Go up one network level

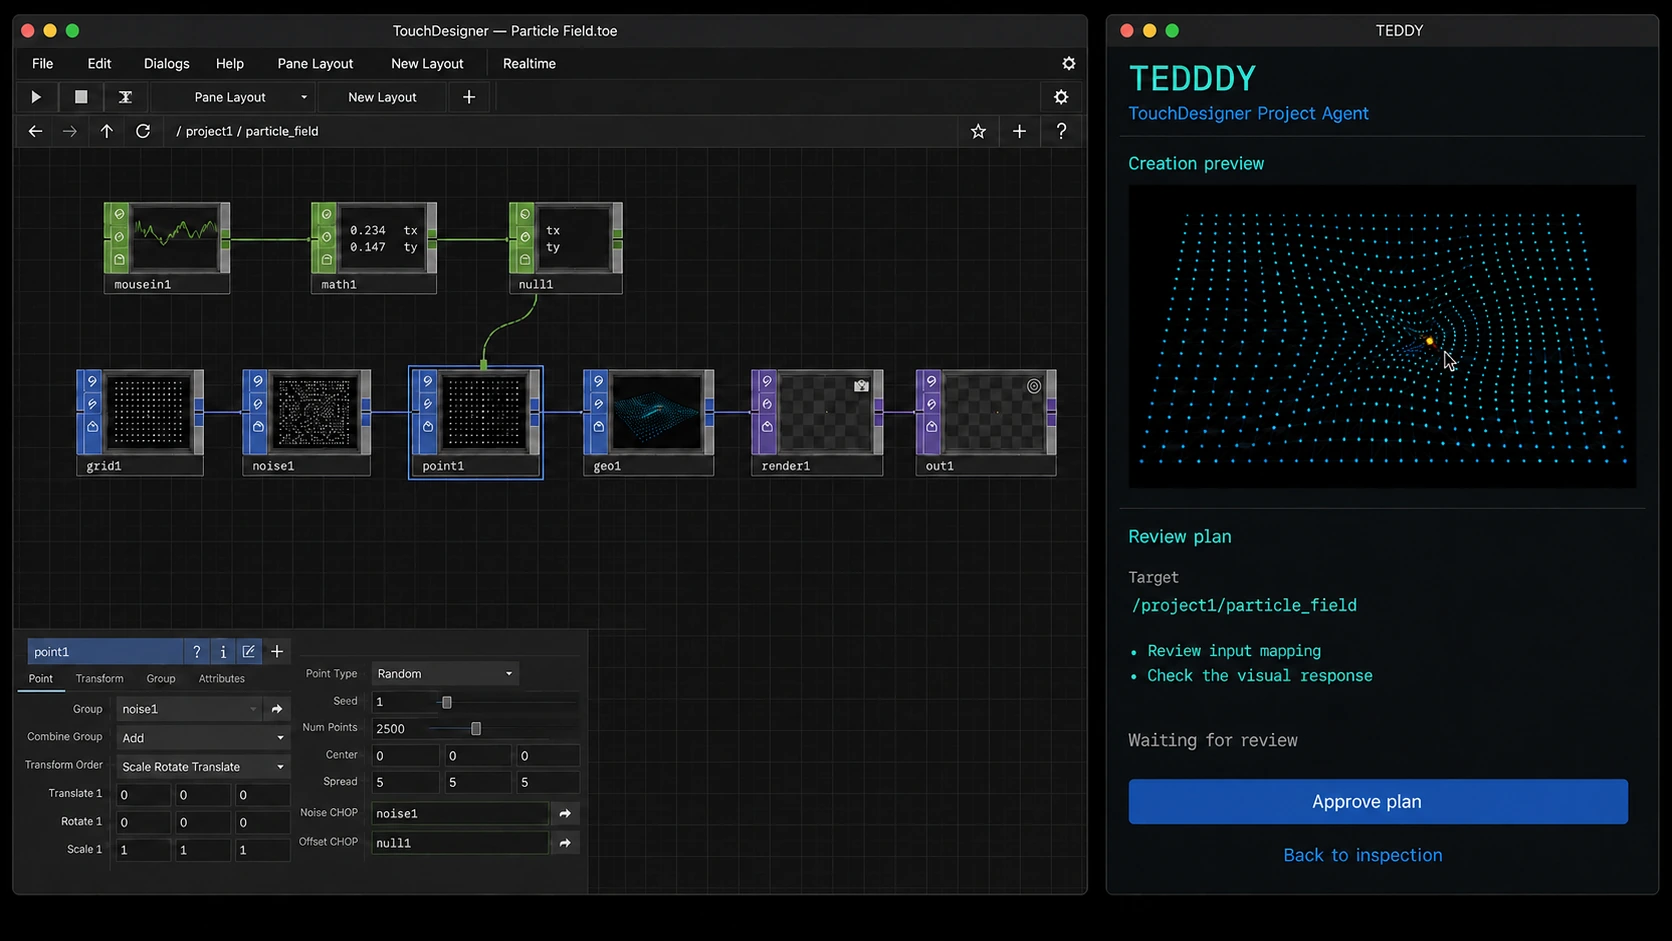[x=106, y=131]
